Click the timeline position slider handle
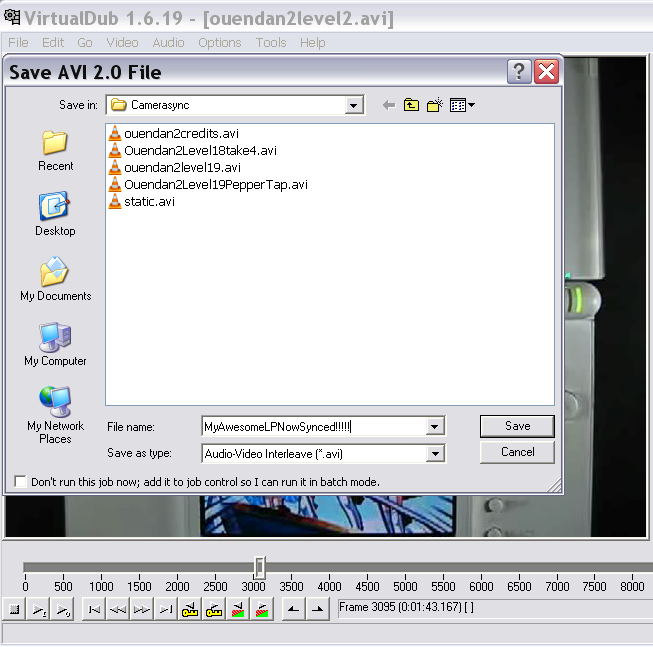The width and height of the screenshot is (653, 647). coord(259,567)
